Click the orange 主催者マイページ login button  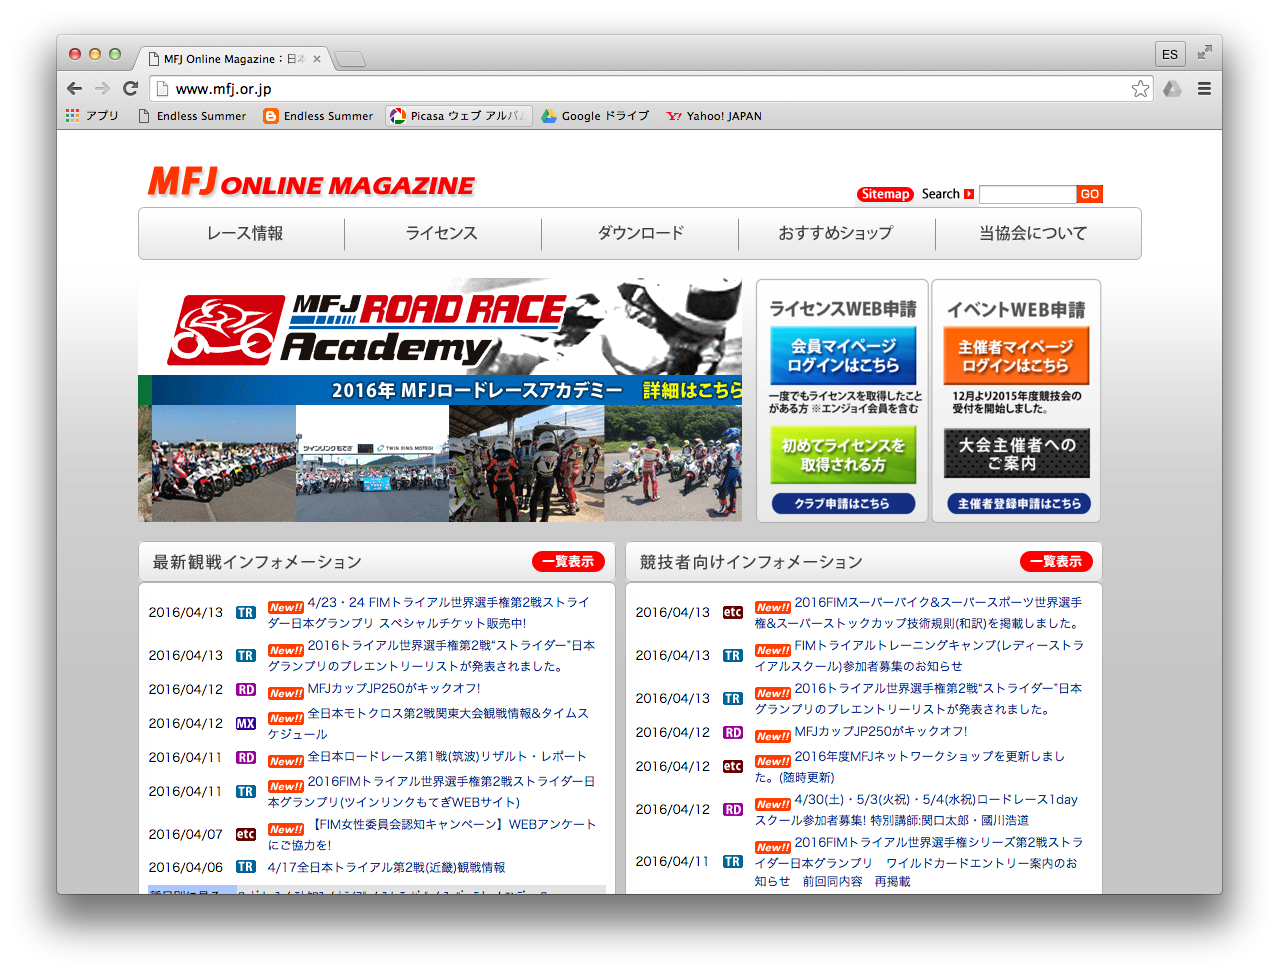(1016, 355)
